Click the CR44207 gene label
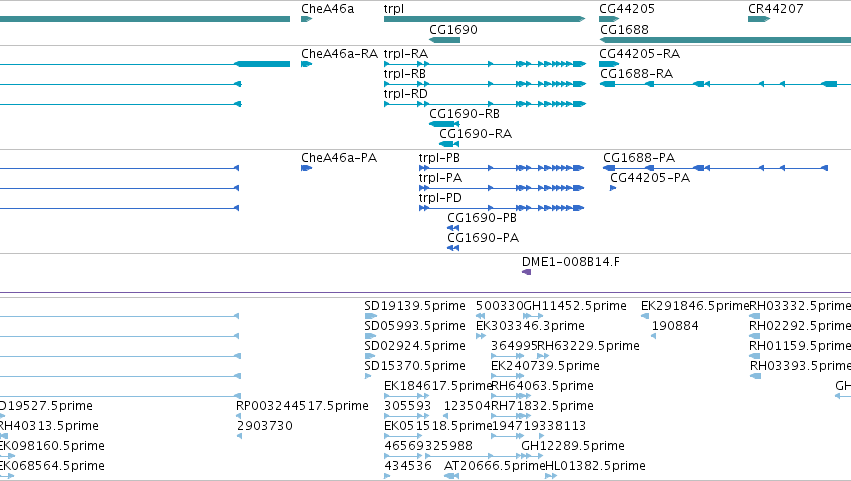 (x=776, y=9)
